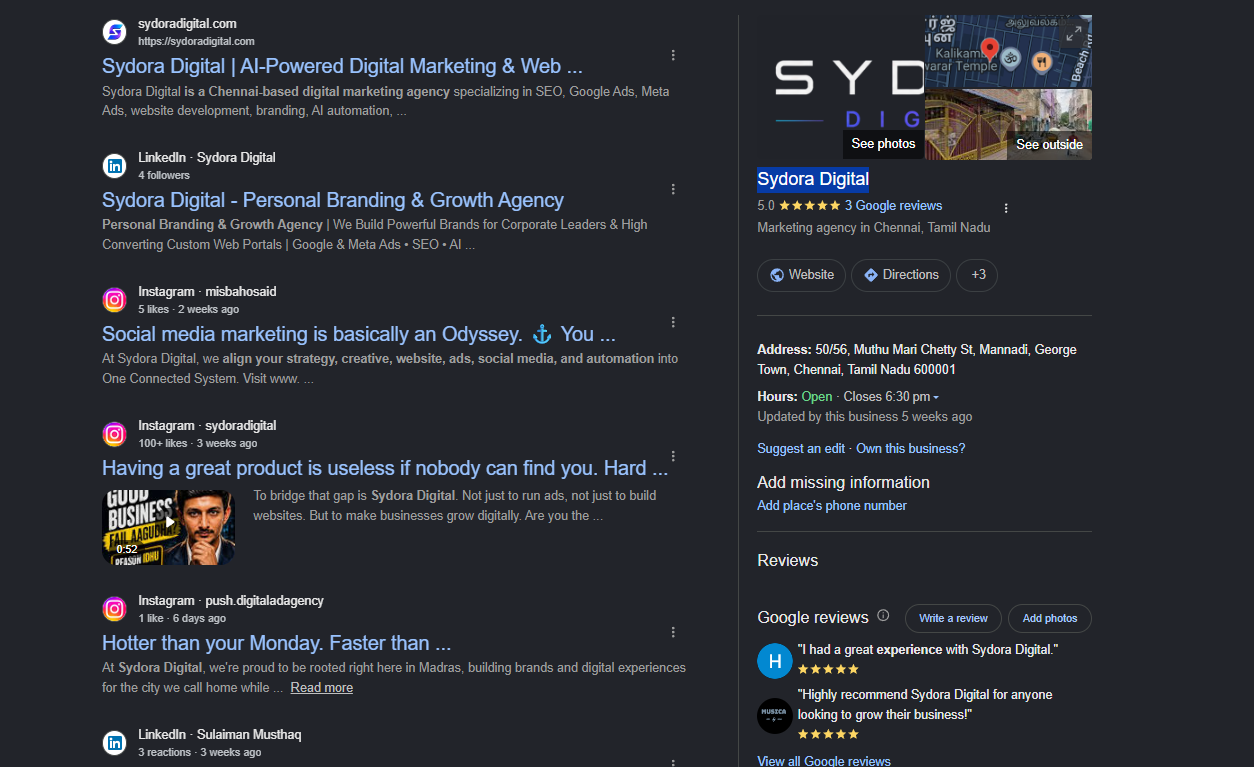Click Own this business? link

[x=911, y=449]
